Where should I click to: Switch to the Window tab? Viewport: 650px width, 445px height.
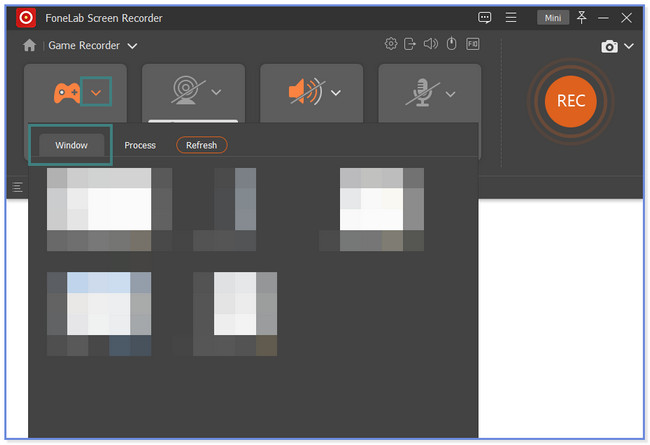[x=71, y=145]
